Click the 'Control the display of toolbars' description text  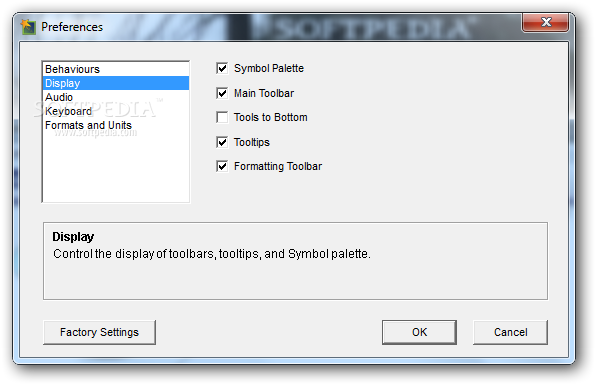point(212,253)
